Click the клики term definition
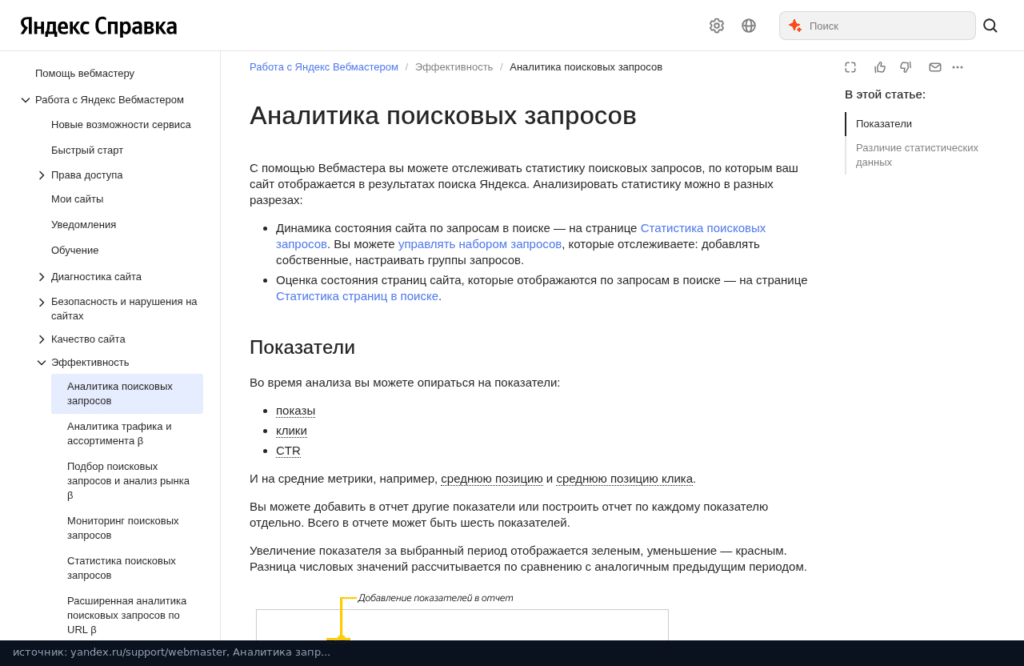The image size is (1024, 666). [291, 431]
